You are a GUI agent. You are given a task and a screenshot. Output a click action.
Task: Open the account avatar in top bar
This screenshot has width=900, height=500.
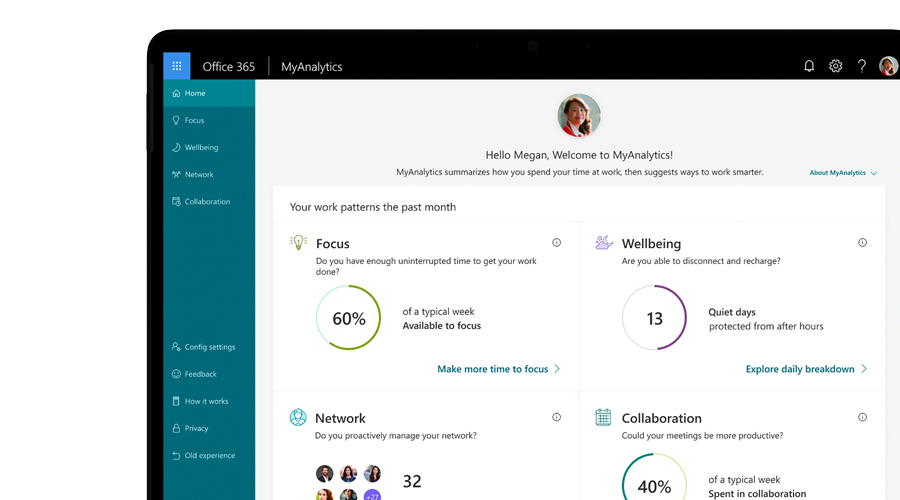[888, 66]
